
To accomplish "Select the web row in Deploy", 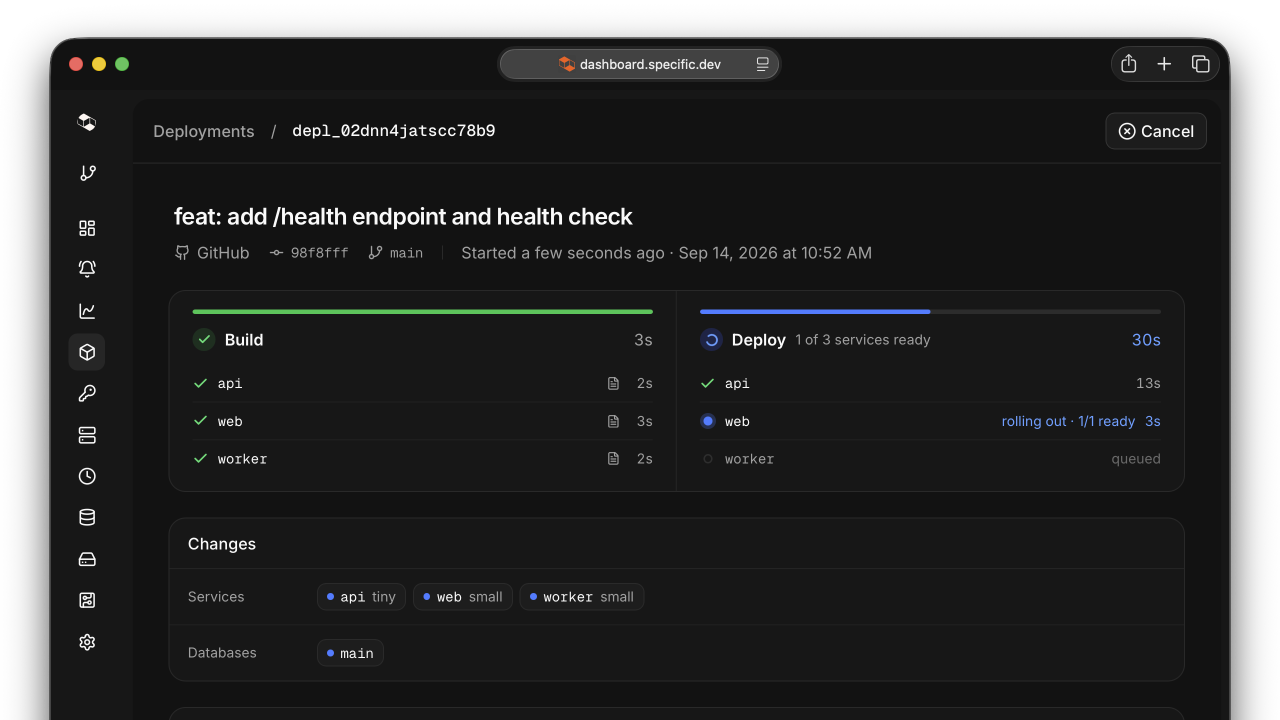I will (x=930, y=422).
